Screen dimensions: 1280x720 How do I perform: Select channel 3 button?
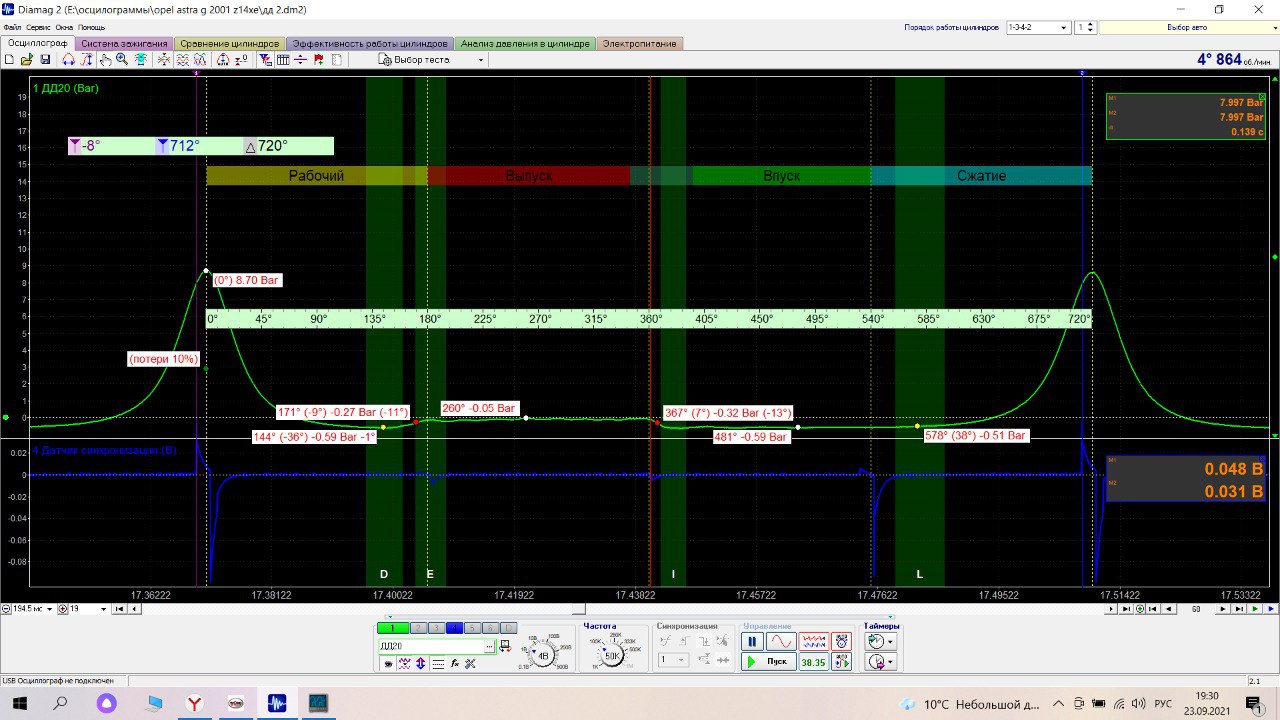point(435,628)
